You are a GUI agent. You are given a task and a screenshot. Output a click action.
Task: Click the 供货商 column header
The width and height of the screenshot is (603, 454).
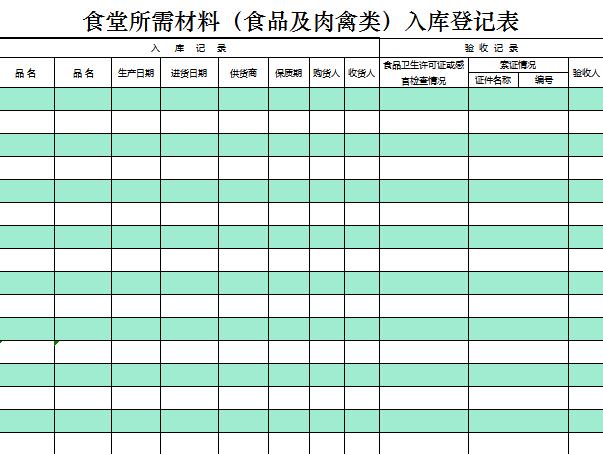click(243, 73)
